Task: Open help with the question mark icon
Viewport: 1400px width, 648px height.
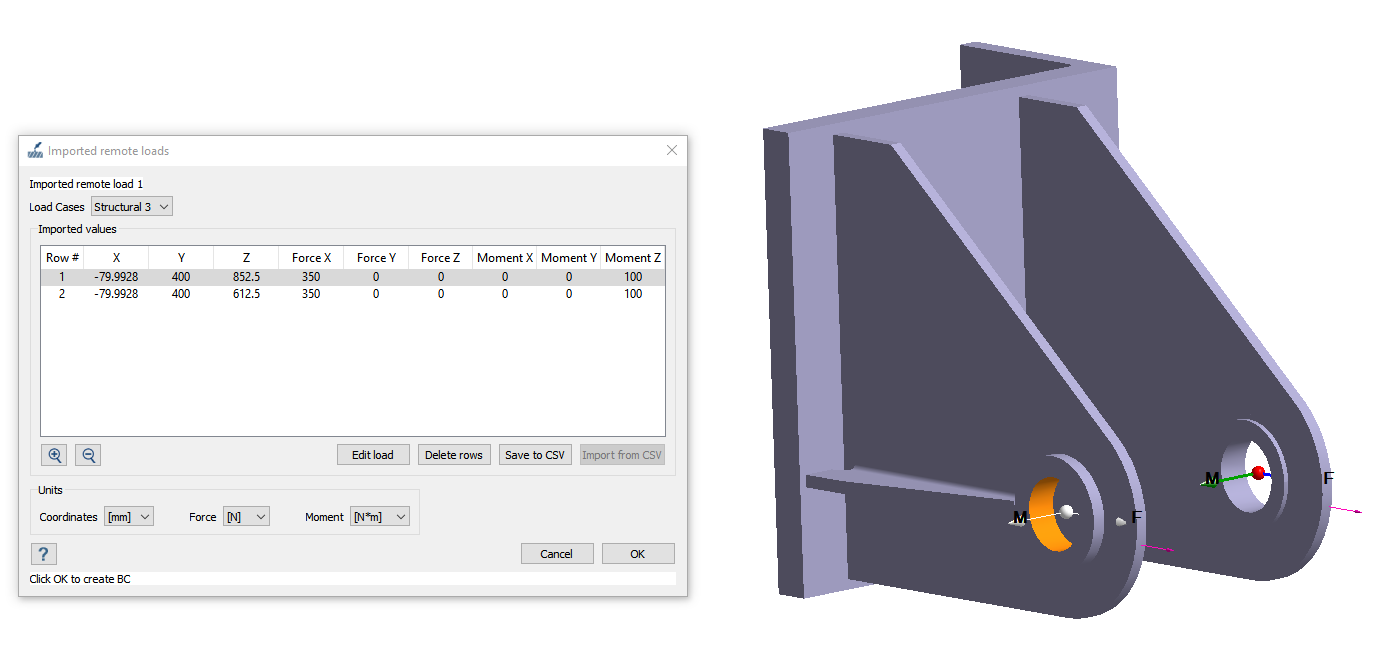Action: [43, 554]
